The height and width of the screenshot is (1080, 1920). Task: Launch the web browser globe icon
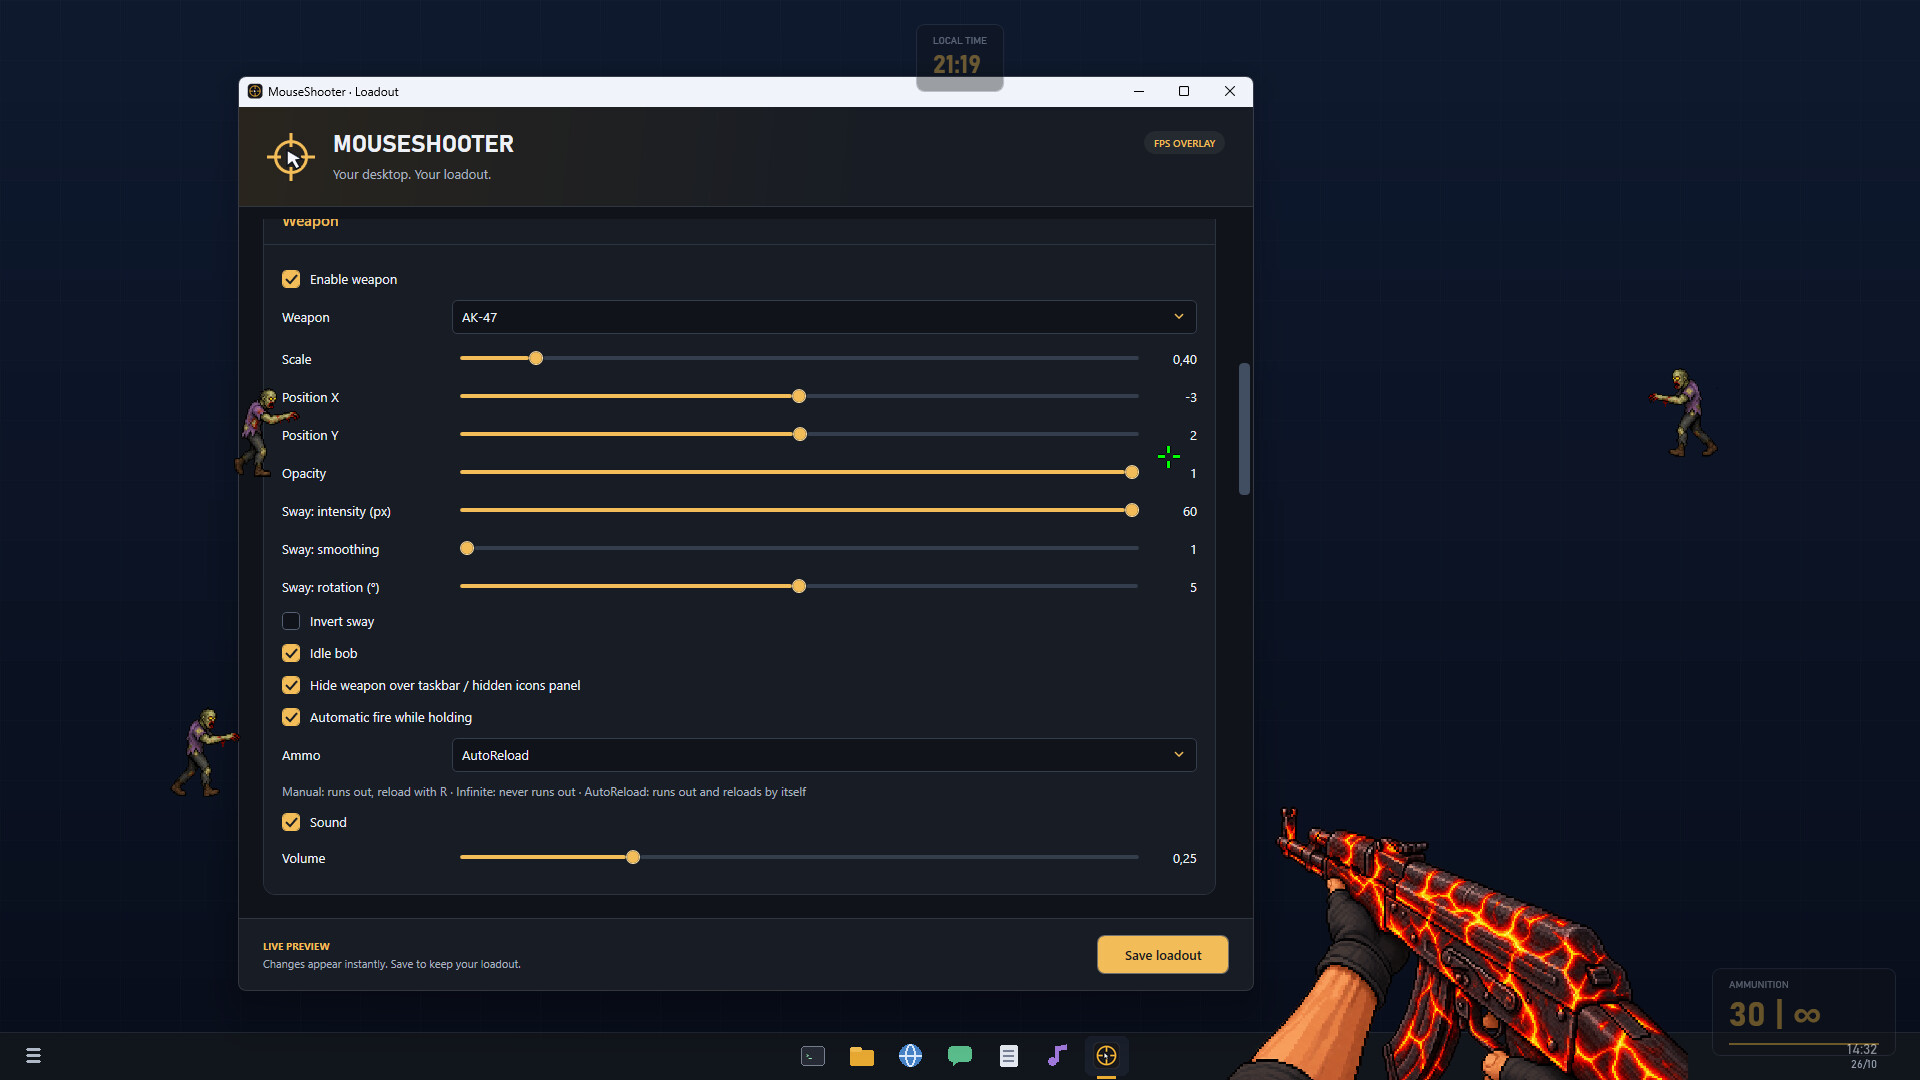pyautogui.click(x=910, y=1056)
